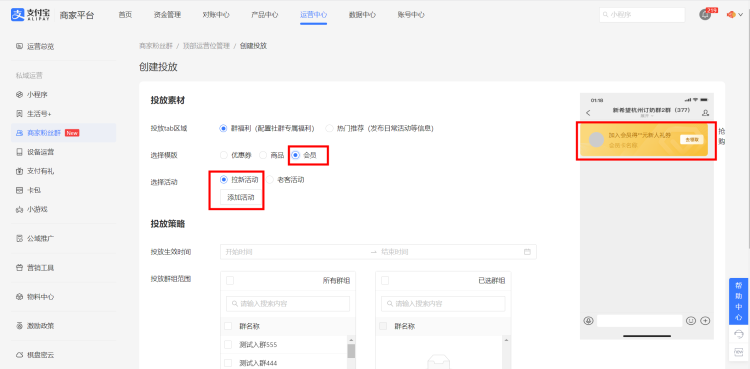The image size is (750, 369).
Task: Click 去领取 button on preview card
Action: 691,140
